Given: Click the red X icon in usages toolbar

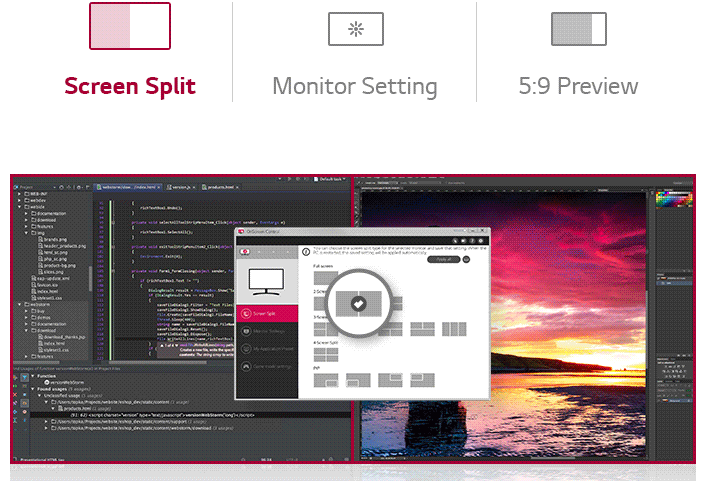Looking at the screenshot, I should pos(15,394).
